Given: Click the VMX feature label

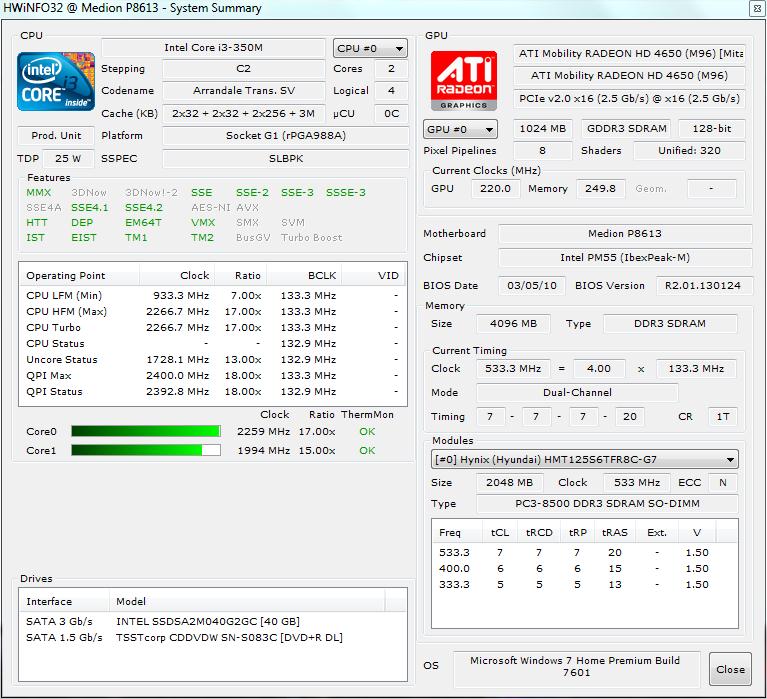Looking at the screenshot, I should pos(203,223).
